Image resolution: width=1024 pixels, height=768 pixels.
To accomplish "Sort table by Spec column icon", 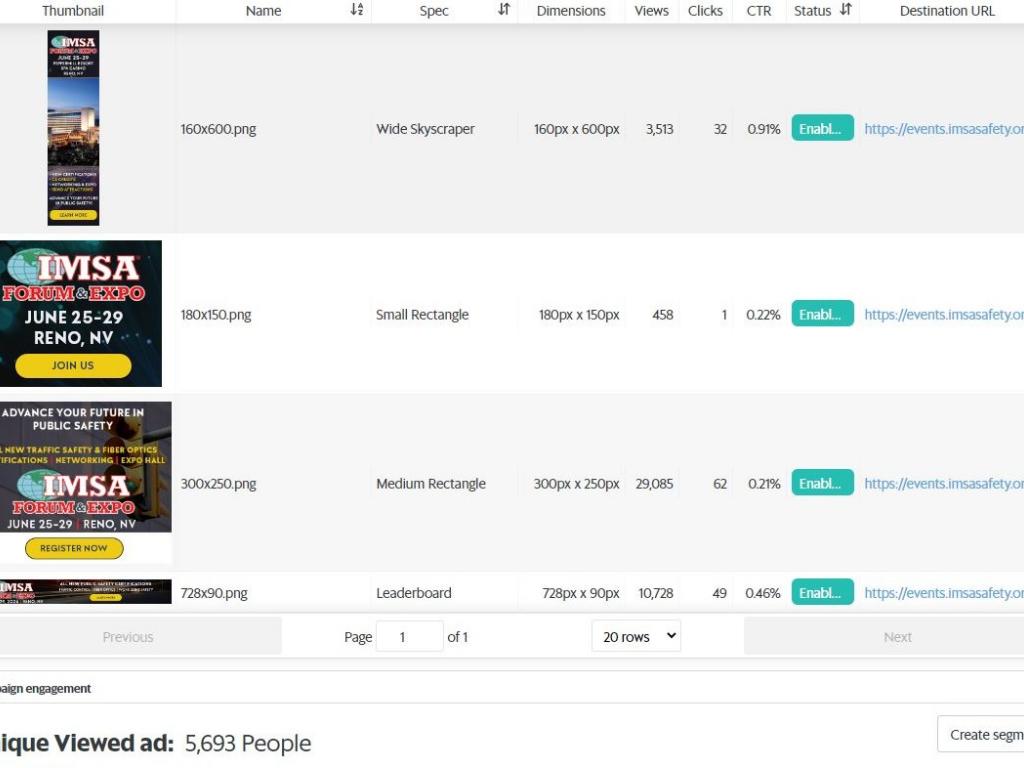I will pyautogui.click(x=504, y=10).
